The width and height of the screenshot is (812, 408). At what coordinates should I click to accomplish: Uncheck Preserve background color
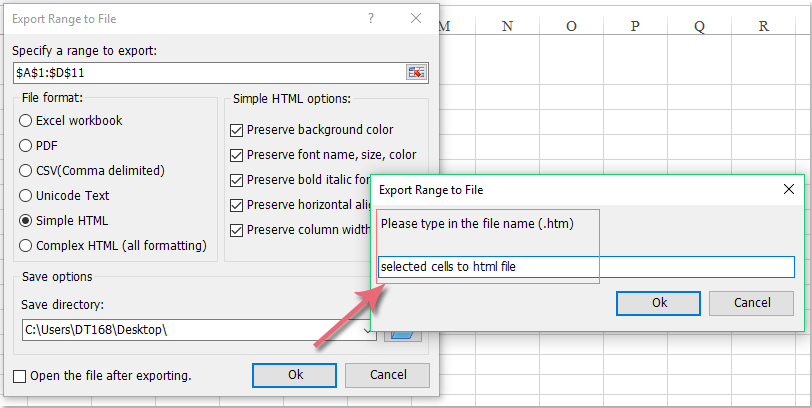tap(237, 130)
